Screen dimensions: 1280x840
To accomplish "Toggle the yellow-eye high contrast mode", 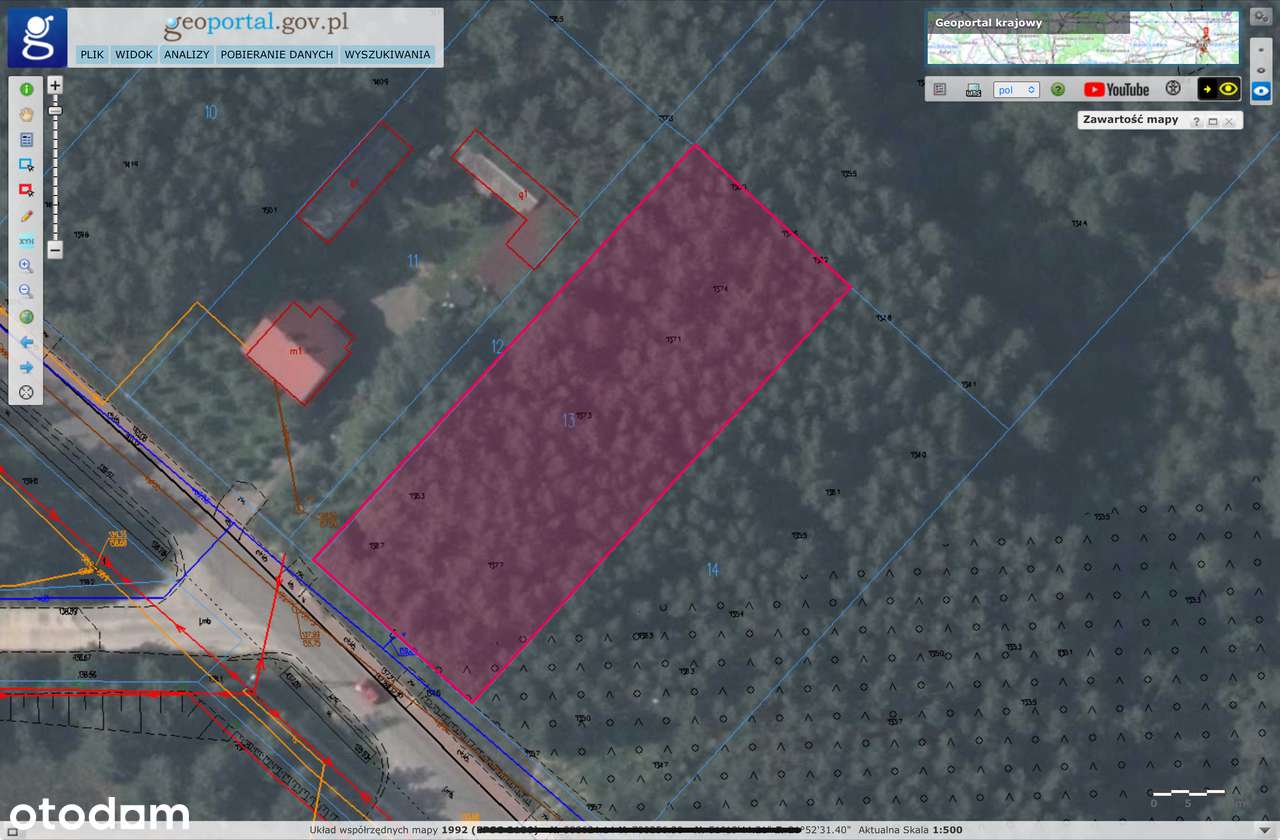I will click(x=1219, y=89).
